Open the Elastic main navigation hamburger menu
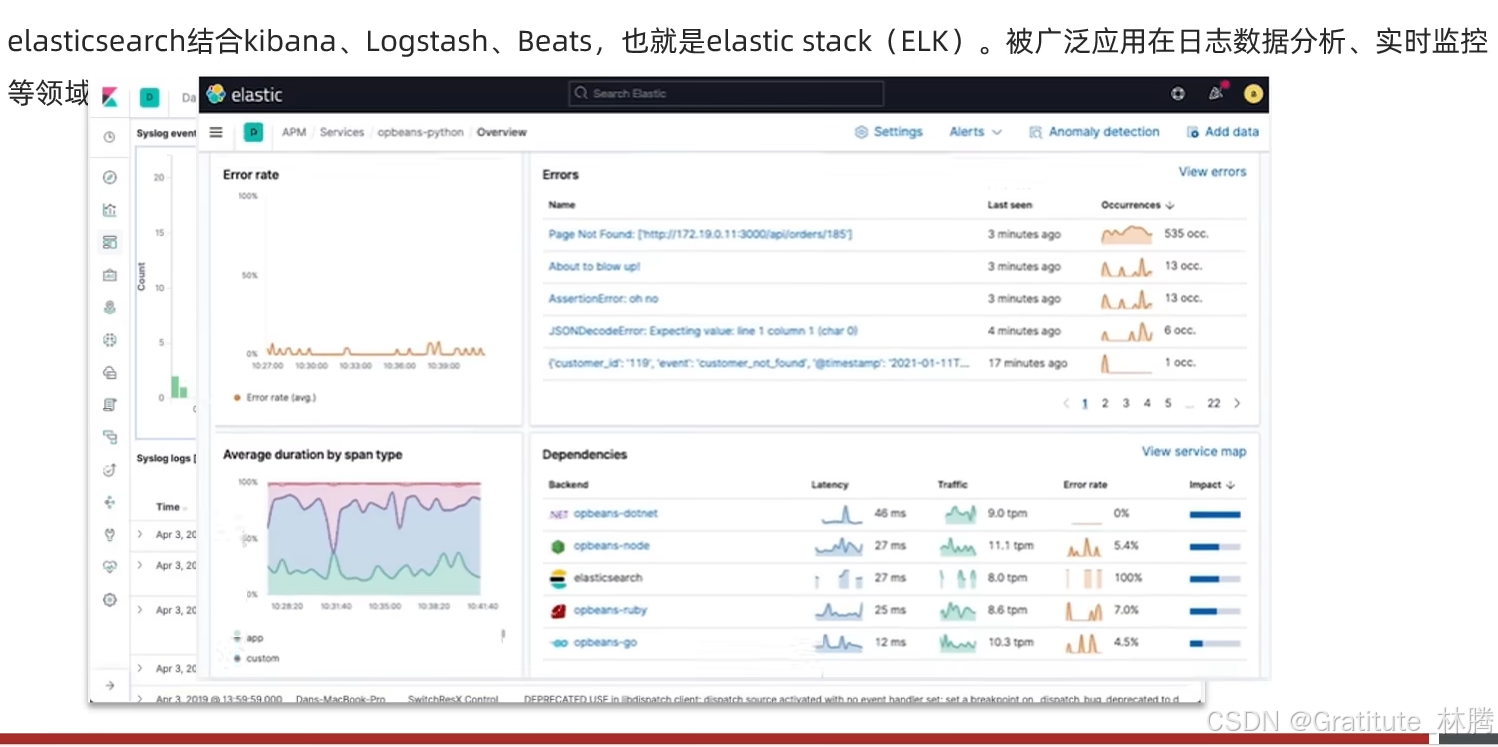This screenshot has width=1498, height=747. [x=216, y=131]
